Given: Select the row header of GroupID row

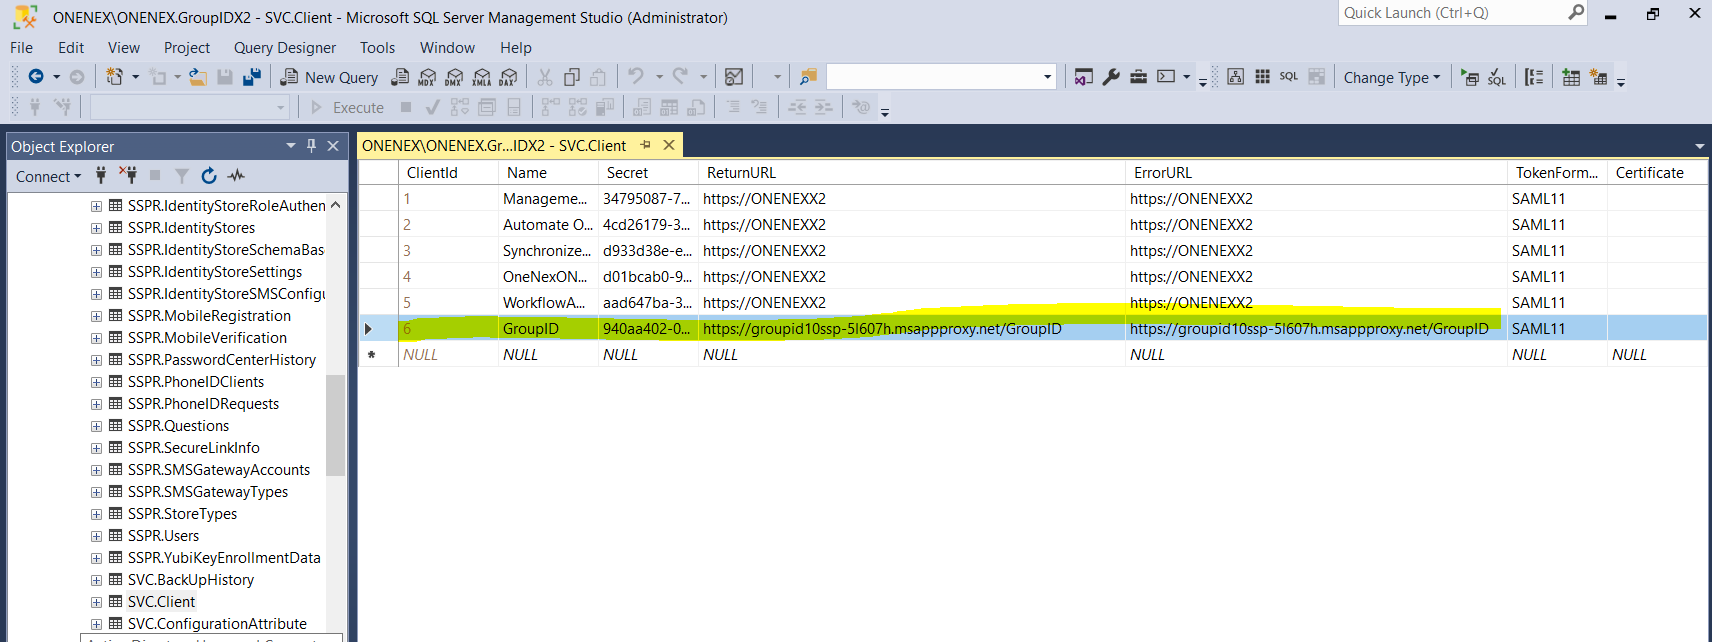Looking at the screenshot, I should [378, 328].
